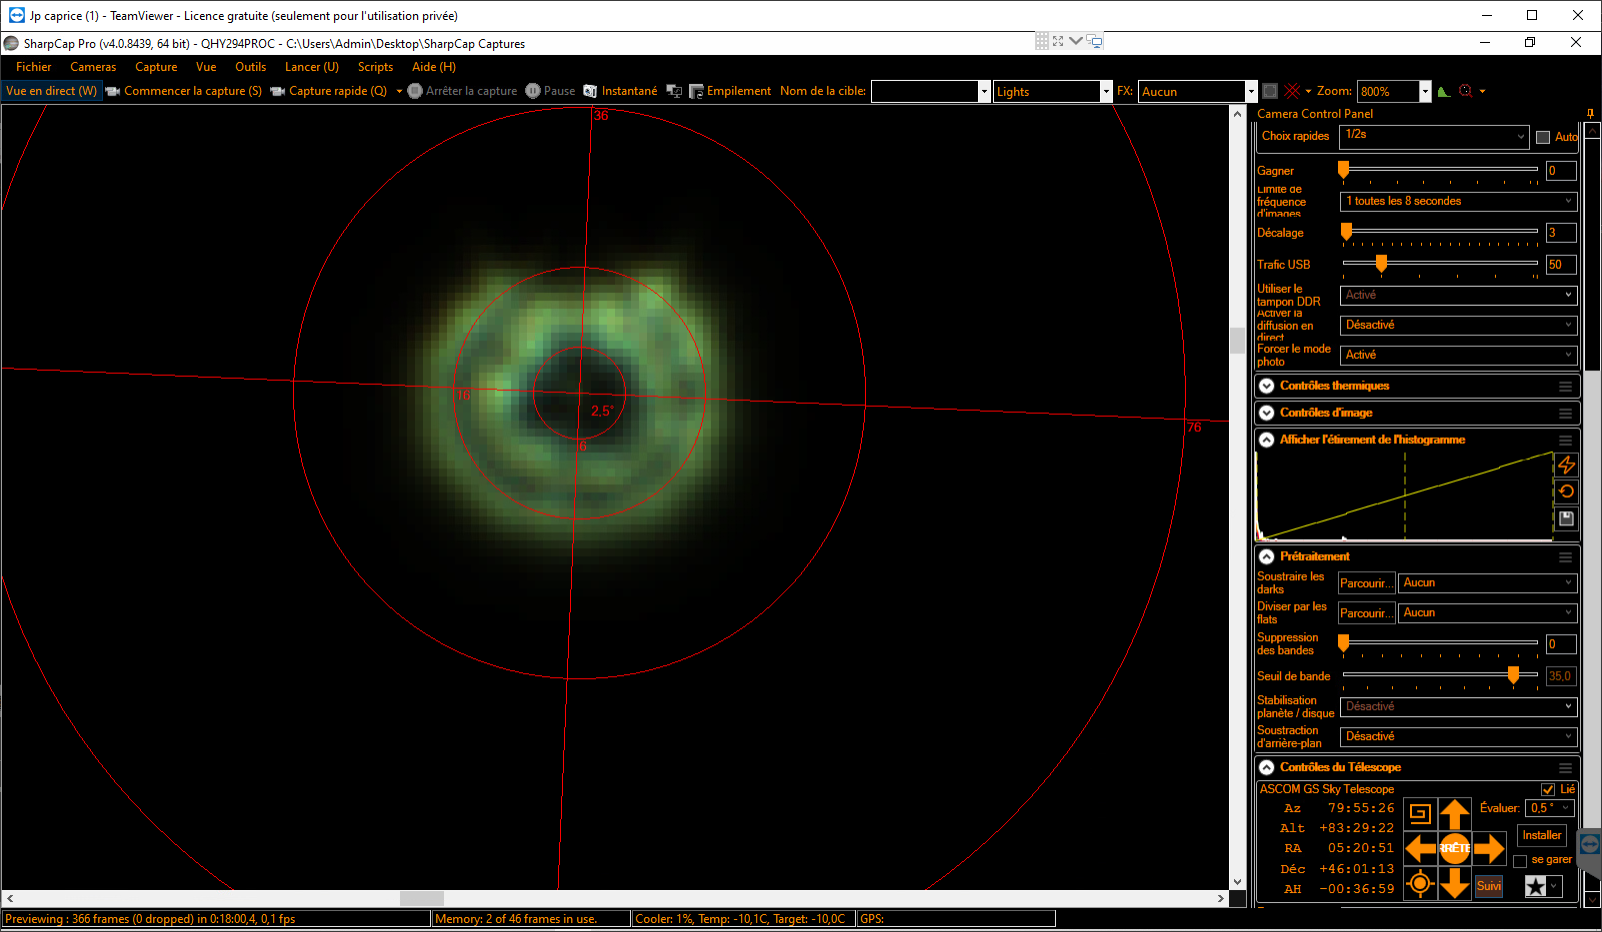Uncheck the Lié checkbox
Viewport: 1602px width, 932px height.
point(1548,789)
